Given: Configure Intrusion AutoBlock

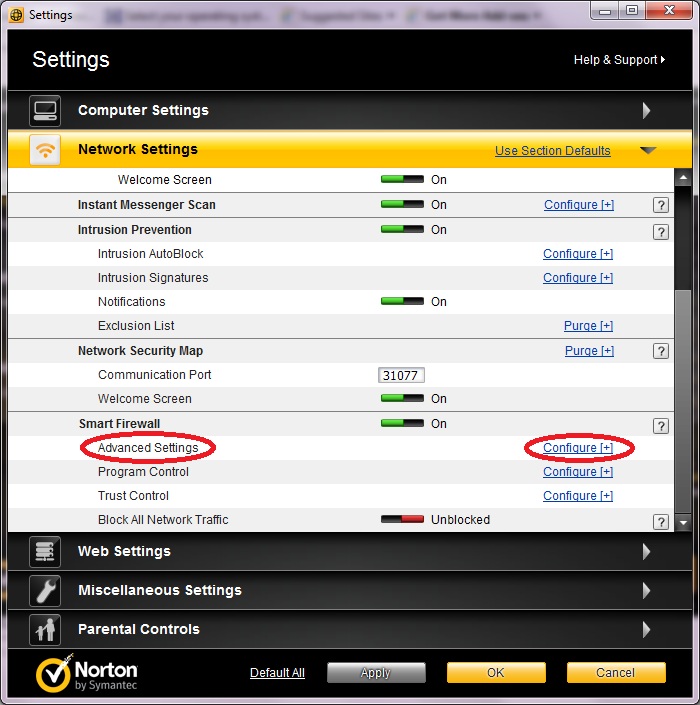Looking at the screenshot, I should pos(578,254).
